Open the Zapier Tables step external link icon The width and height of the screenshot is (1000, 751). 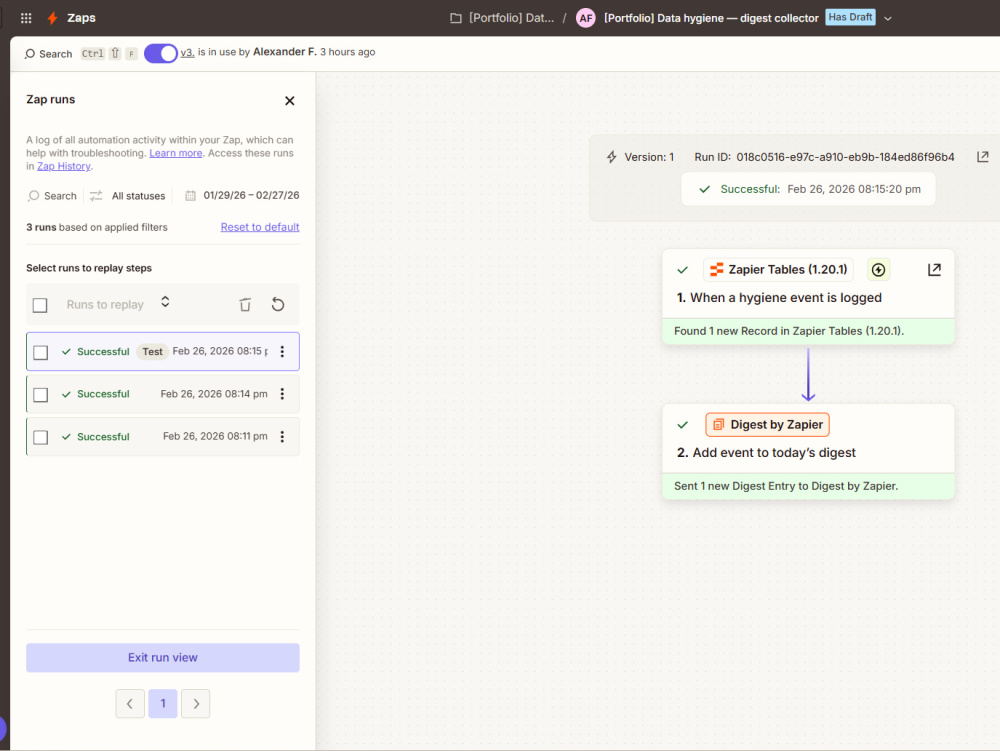(x=934, y=270)
